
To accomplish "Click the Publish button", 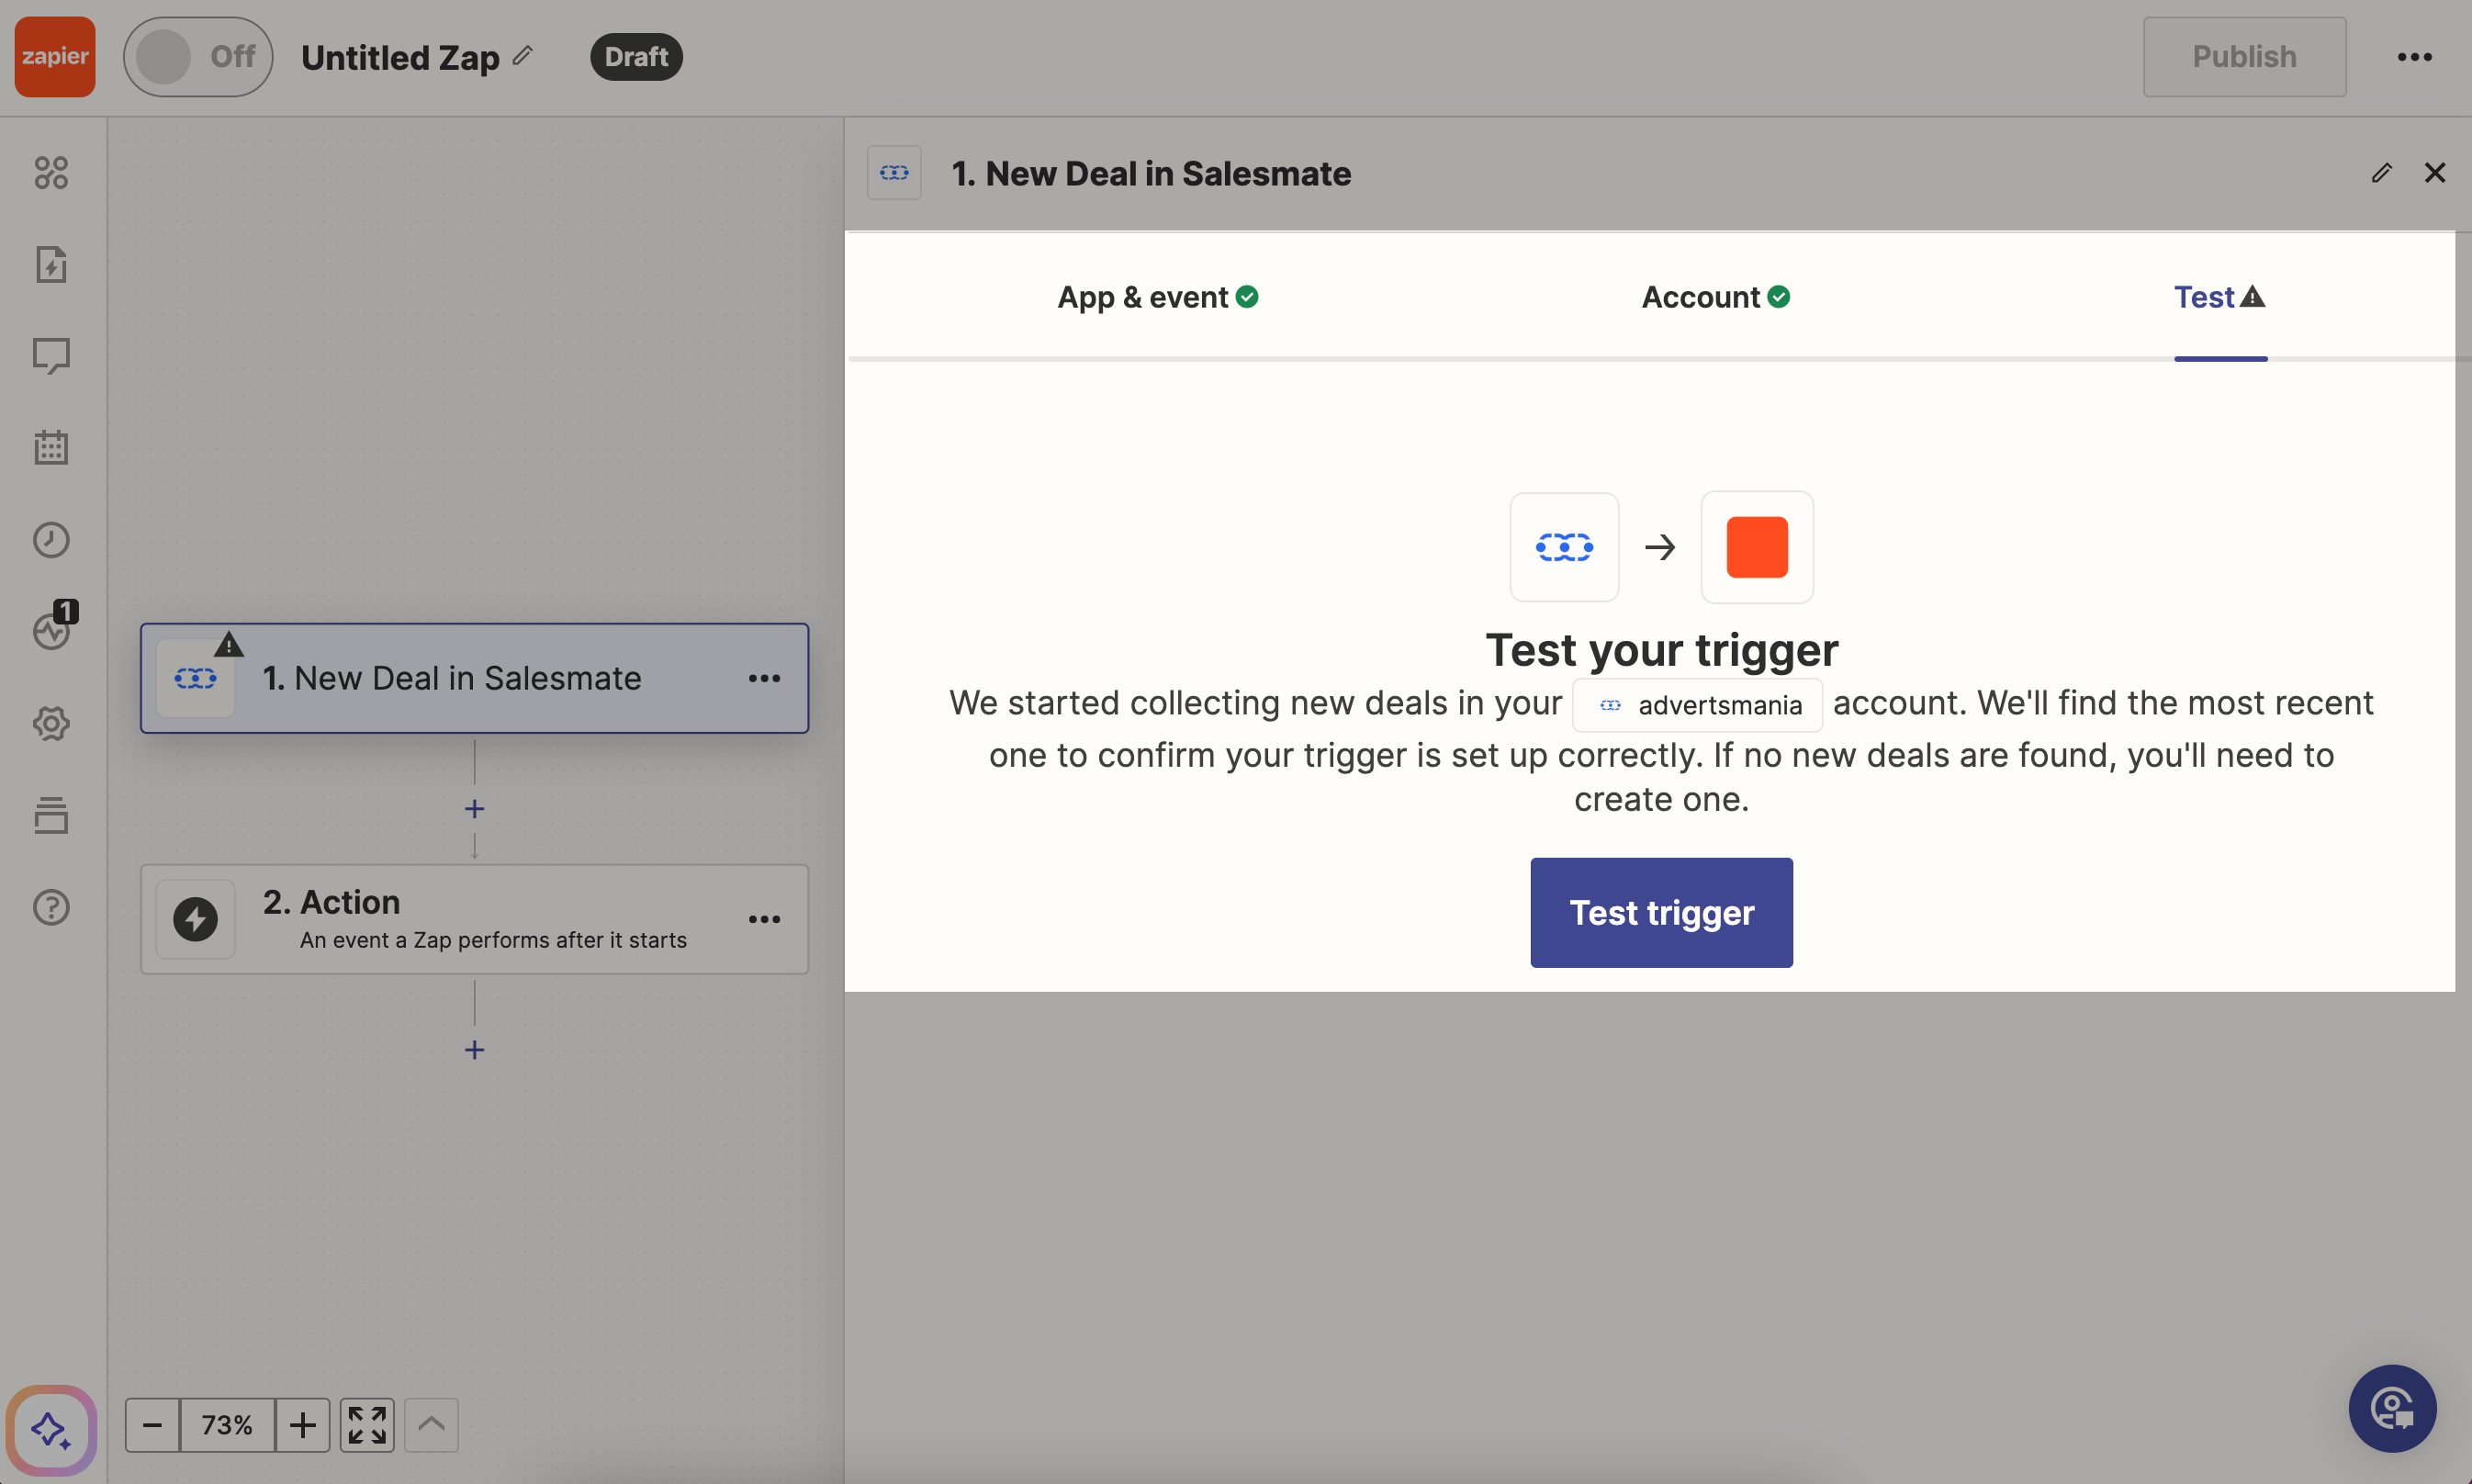I will [x=2244, y=57].
